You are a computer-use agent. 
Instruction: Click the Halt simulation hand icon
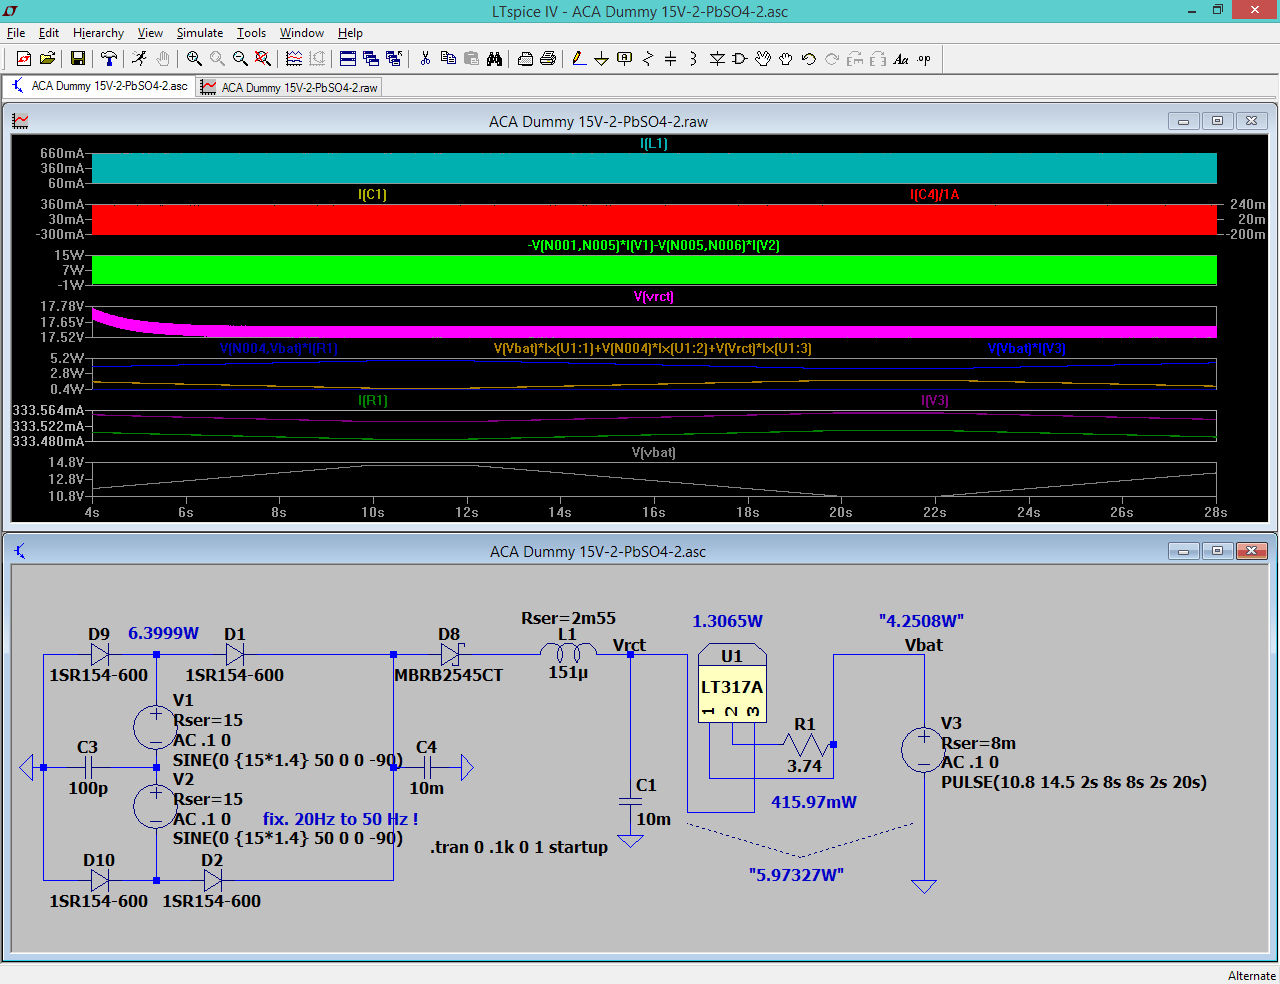[162, 59]
